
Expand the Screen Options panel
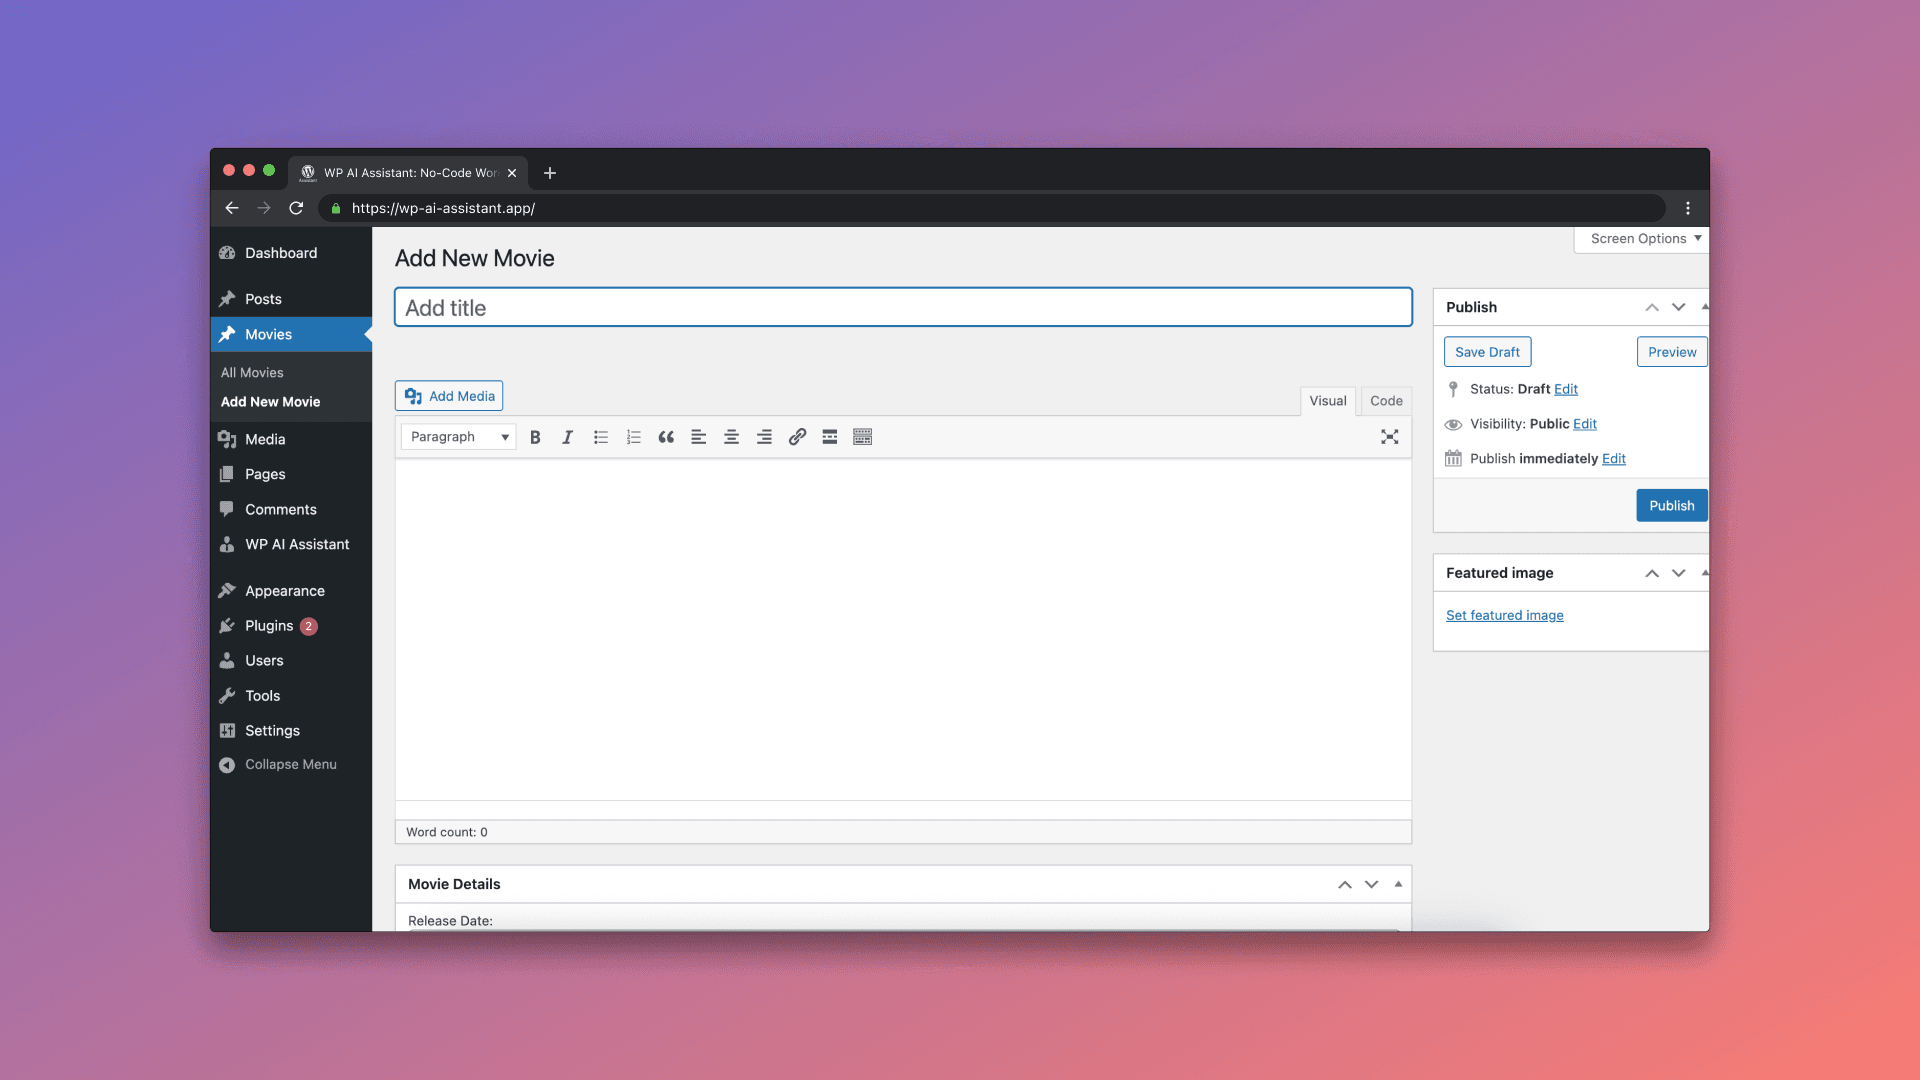[1639, 239]
